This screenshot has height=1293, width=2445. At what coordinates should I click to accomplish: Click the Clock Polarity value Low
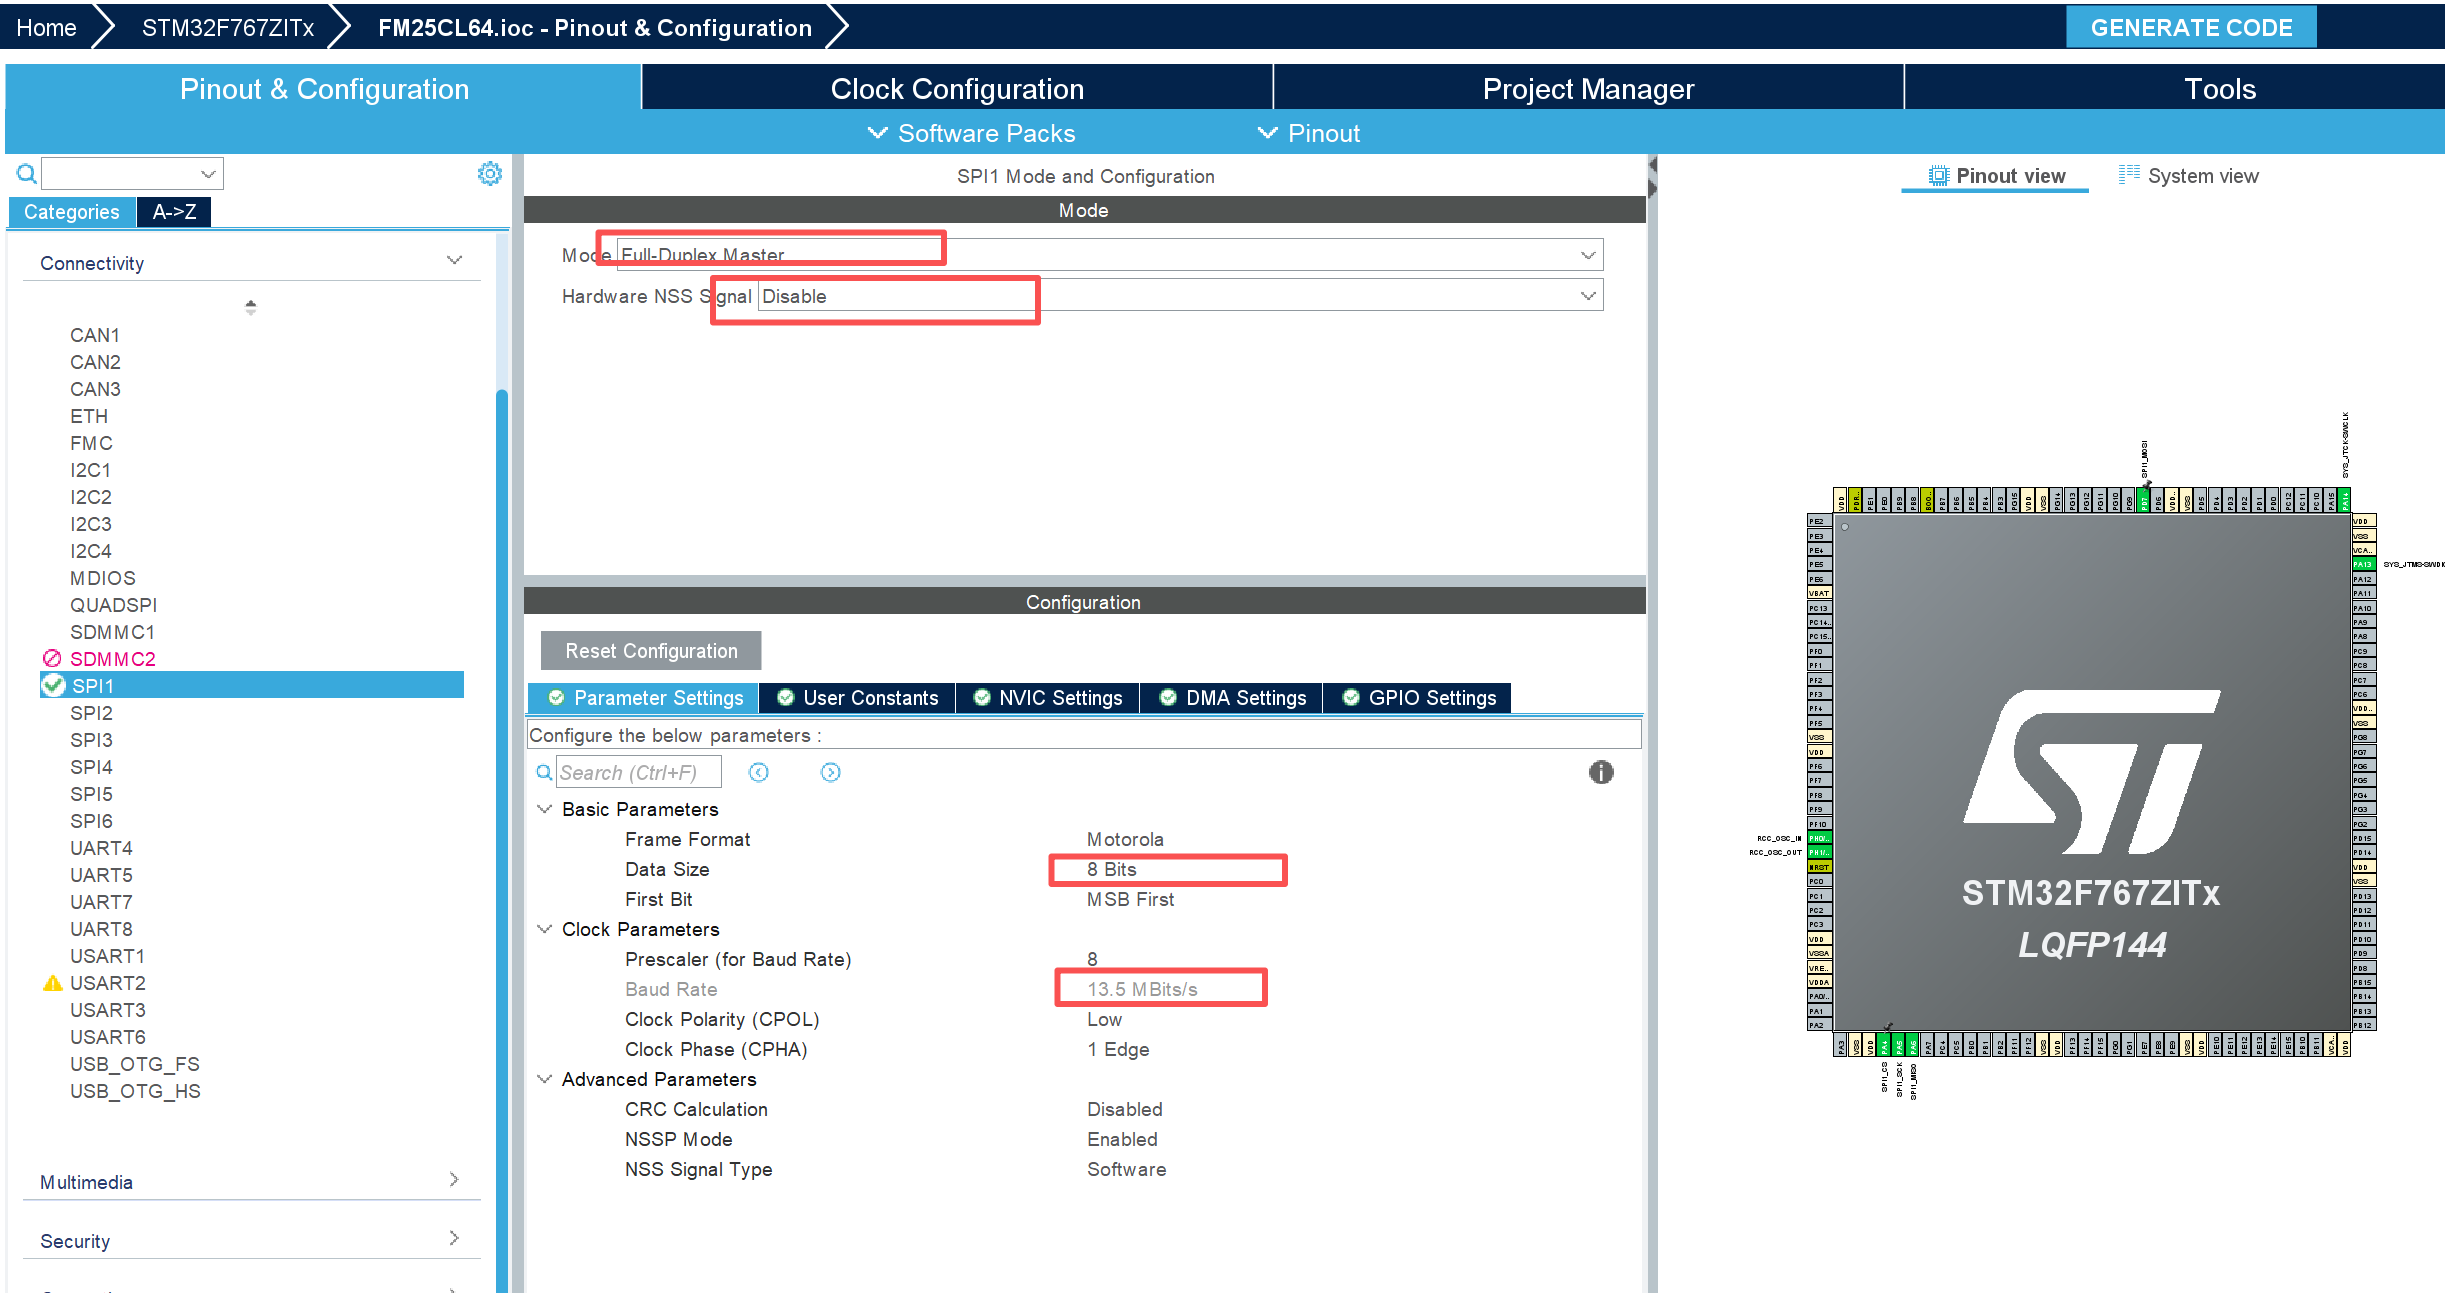coord(1104,1019)
